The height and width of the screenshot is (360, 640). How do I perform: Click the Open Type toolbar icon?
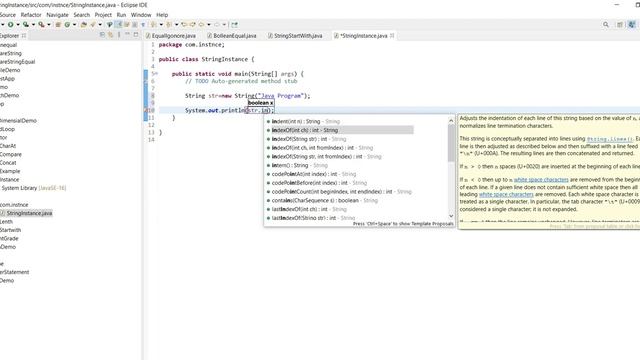pos(84,24)
